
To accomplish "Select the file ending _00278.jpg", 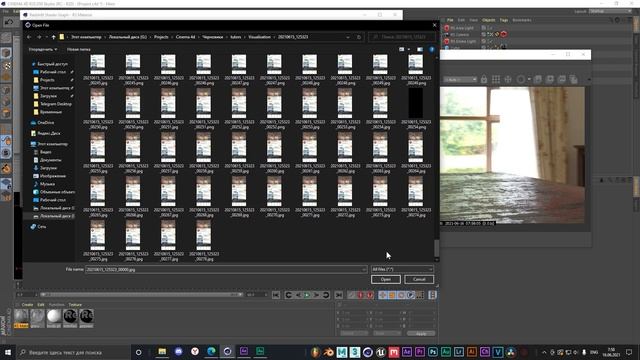I will [204, 241].
